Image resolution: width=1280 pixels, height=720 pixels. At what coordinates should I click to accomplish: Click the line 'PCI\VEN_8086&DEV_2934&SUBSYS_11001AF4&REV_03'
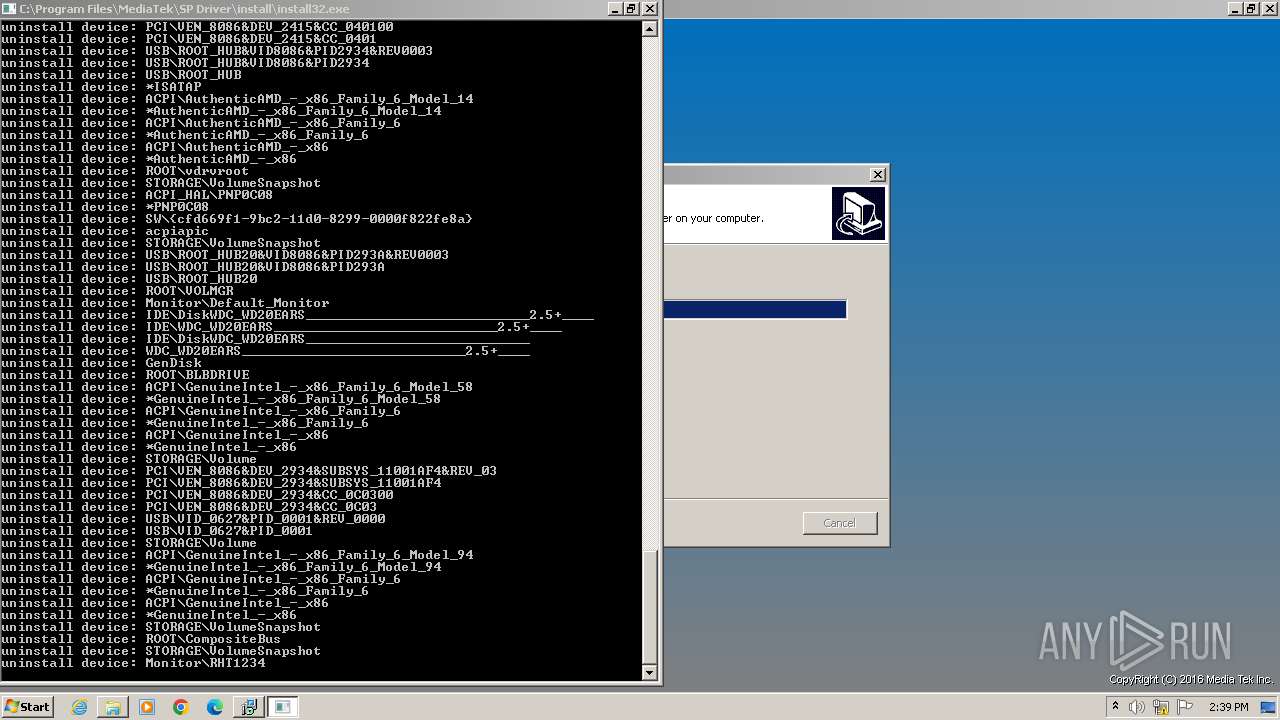[249, 471]
